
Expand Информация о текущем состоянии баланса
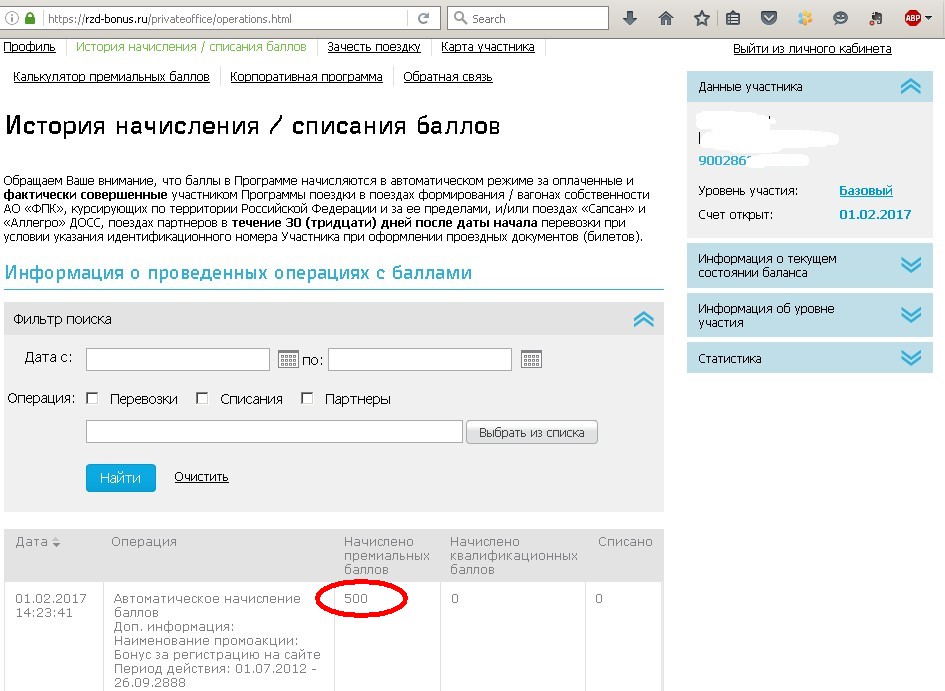pos(909,265)
